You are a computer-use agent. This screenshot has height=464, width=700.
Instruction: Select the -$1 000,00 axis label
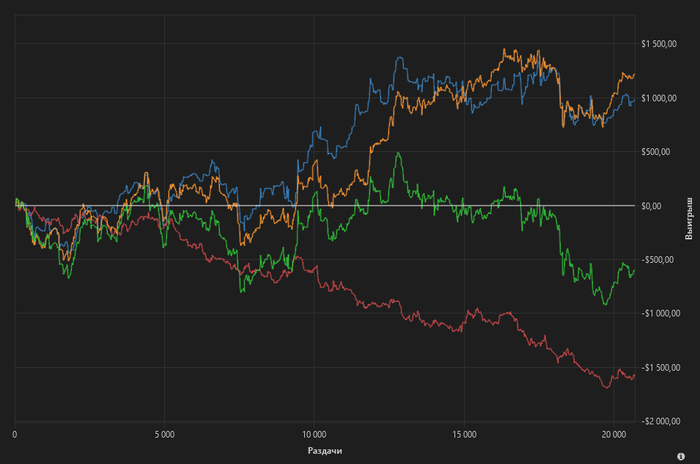coord(661,314)
